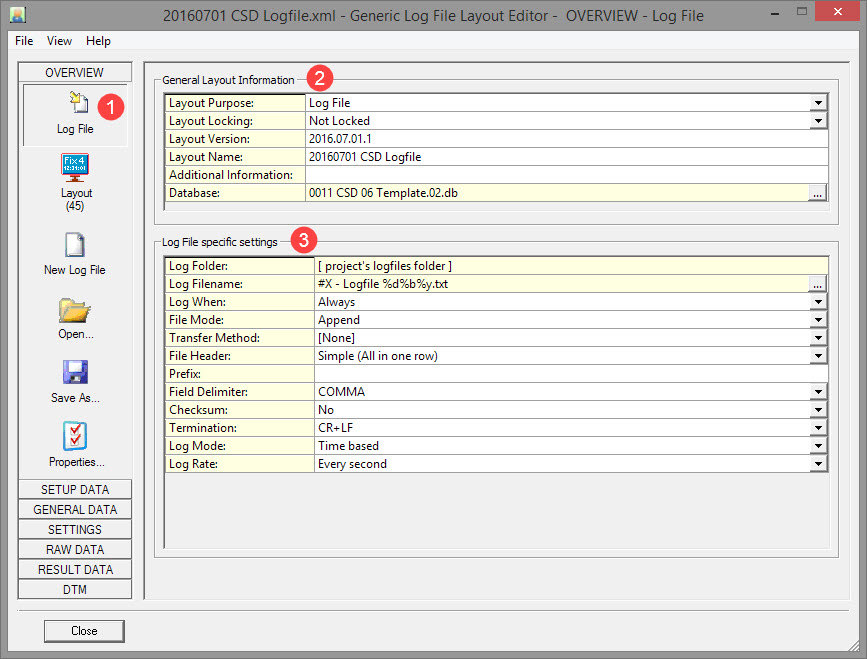
Task: Open the Layout Locking dropdown
Action: click(x=818, y=121)
